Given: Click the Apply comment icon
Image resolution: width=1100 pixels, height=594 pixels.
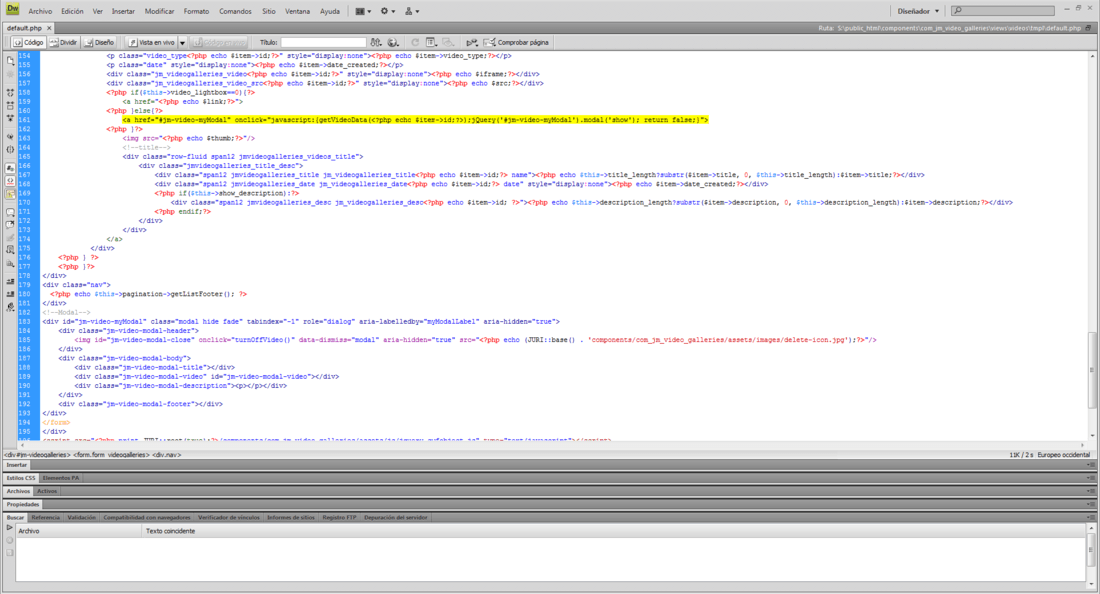Looking at the screenshot, I should coord(10,212).
